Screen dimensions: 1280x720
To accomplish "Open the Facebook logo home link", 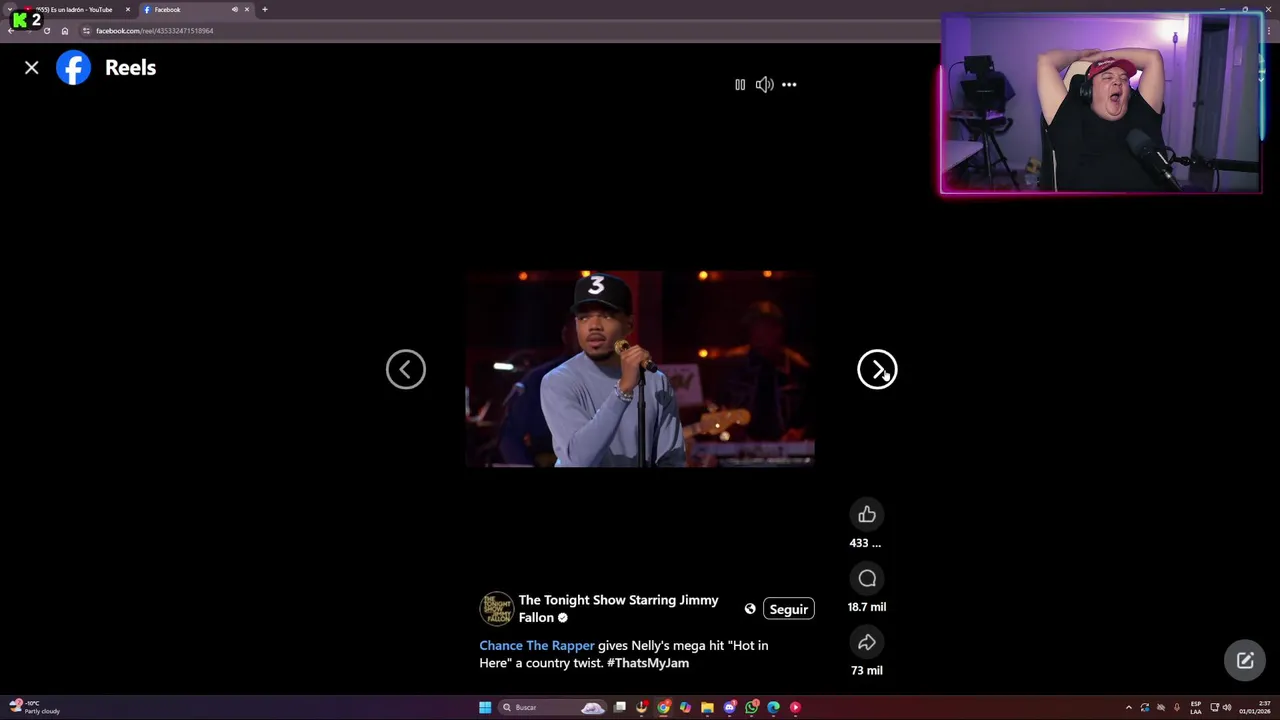I will click(x=73, y=68).
